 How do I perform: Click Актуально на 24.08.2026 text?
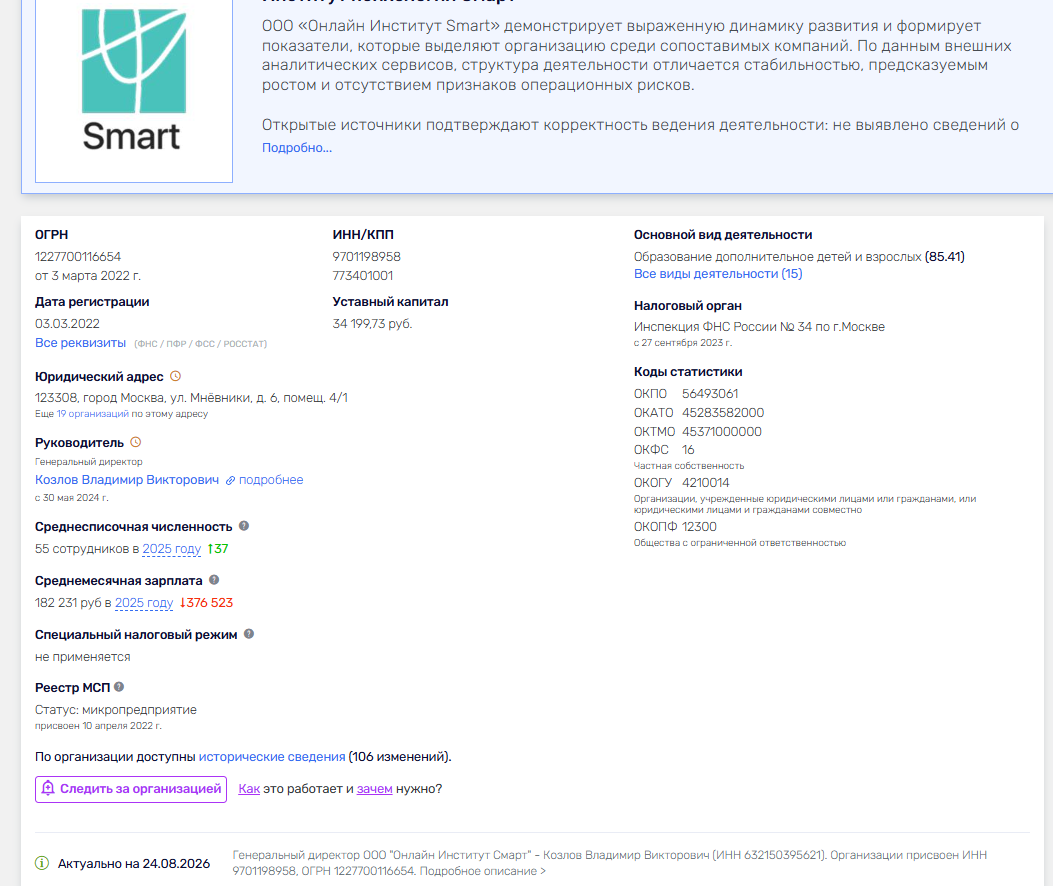click(134, 864)
